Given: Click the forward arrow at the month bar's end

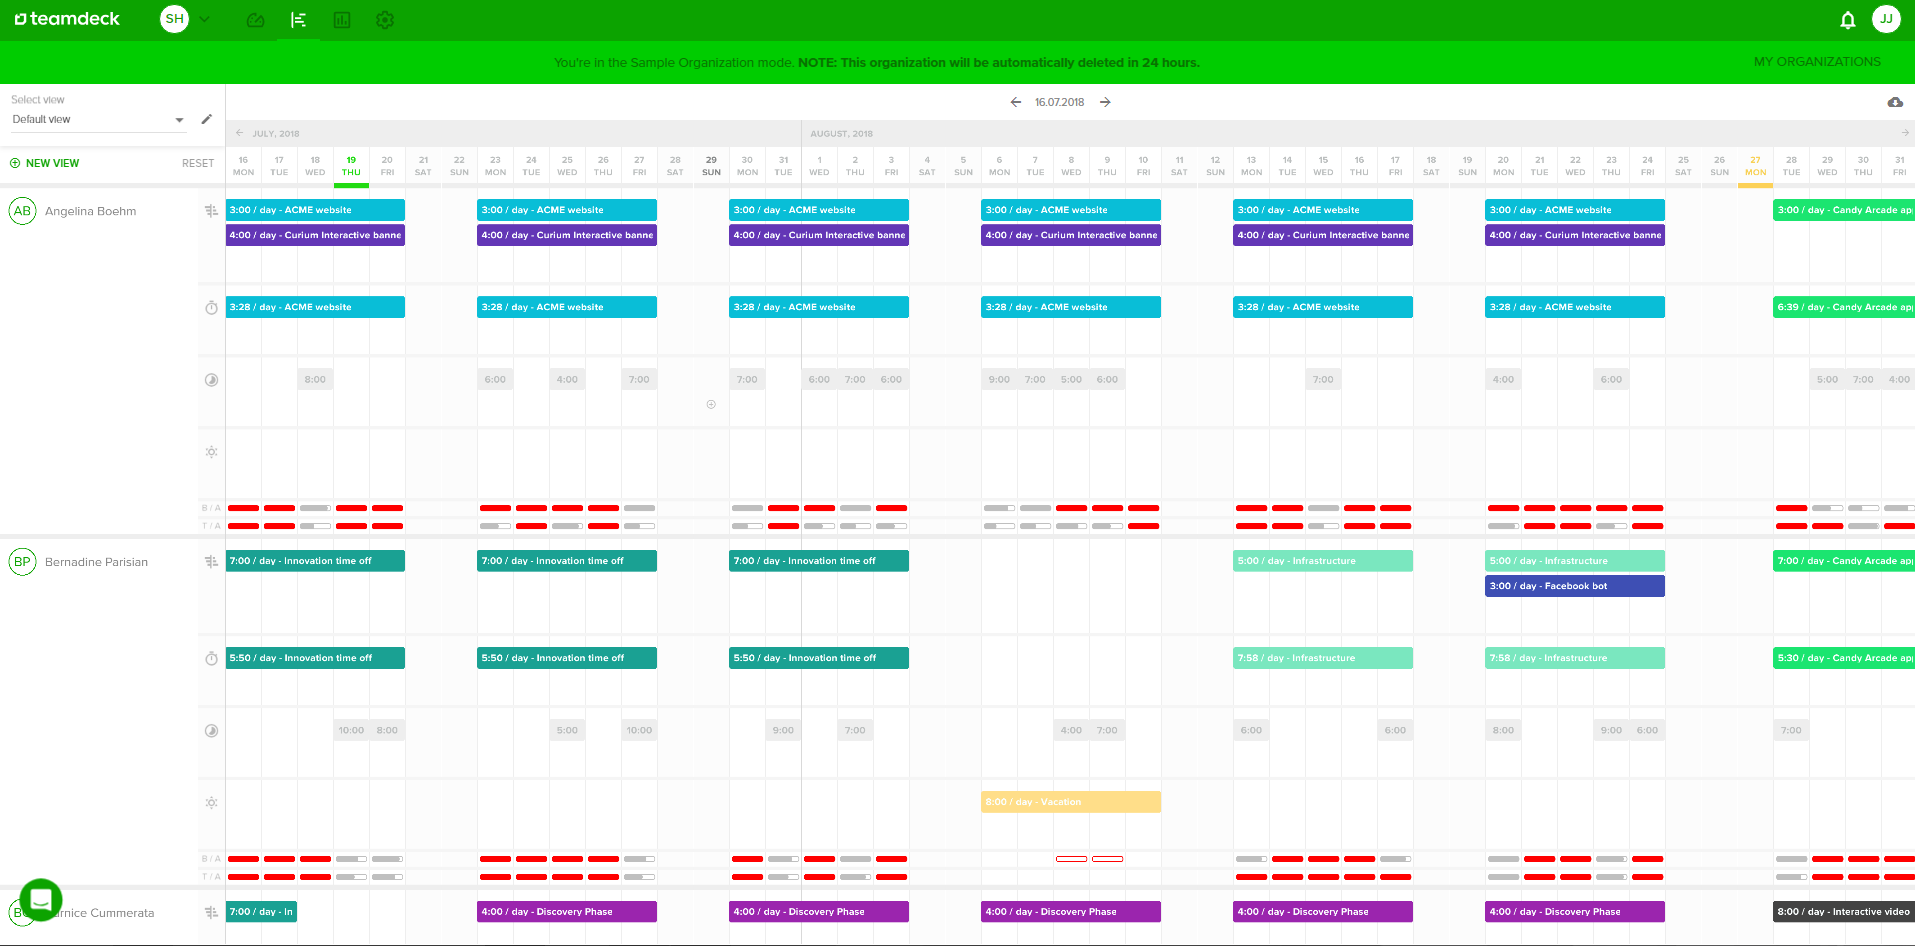Looking at the screenshot, I should click(1905, 133).
